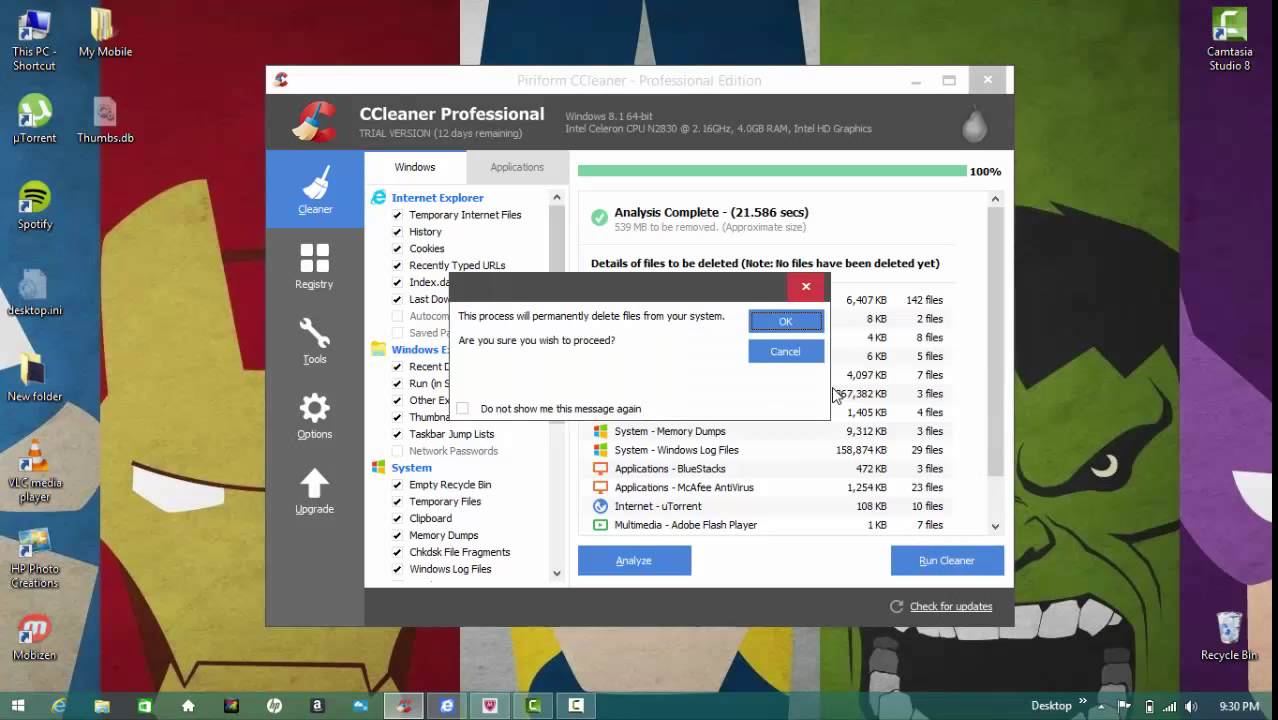This screenshot has height=720, width=1278.
Task: Launch Camtasia Studio 8 desktop icon
Action: (x=1229, y=40)
